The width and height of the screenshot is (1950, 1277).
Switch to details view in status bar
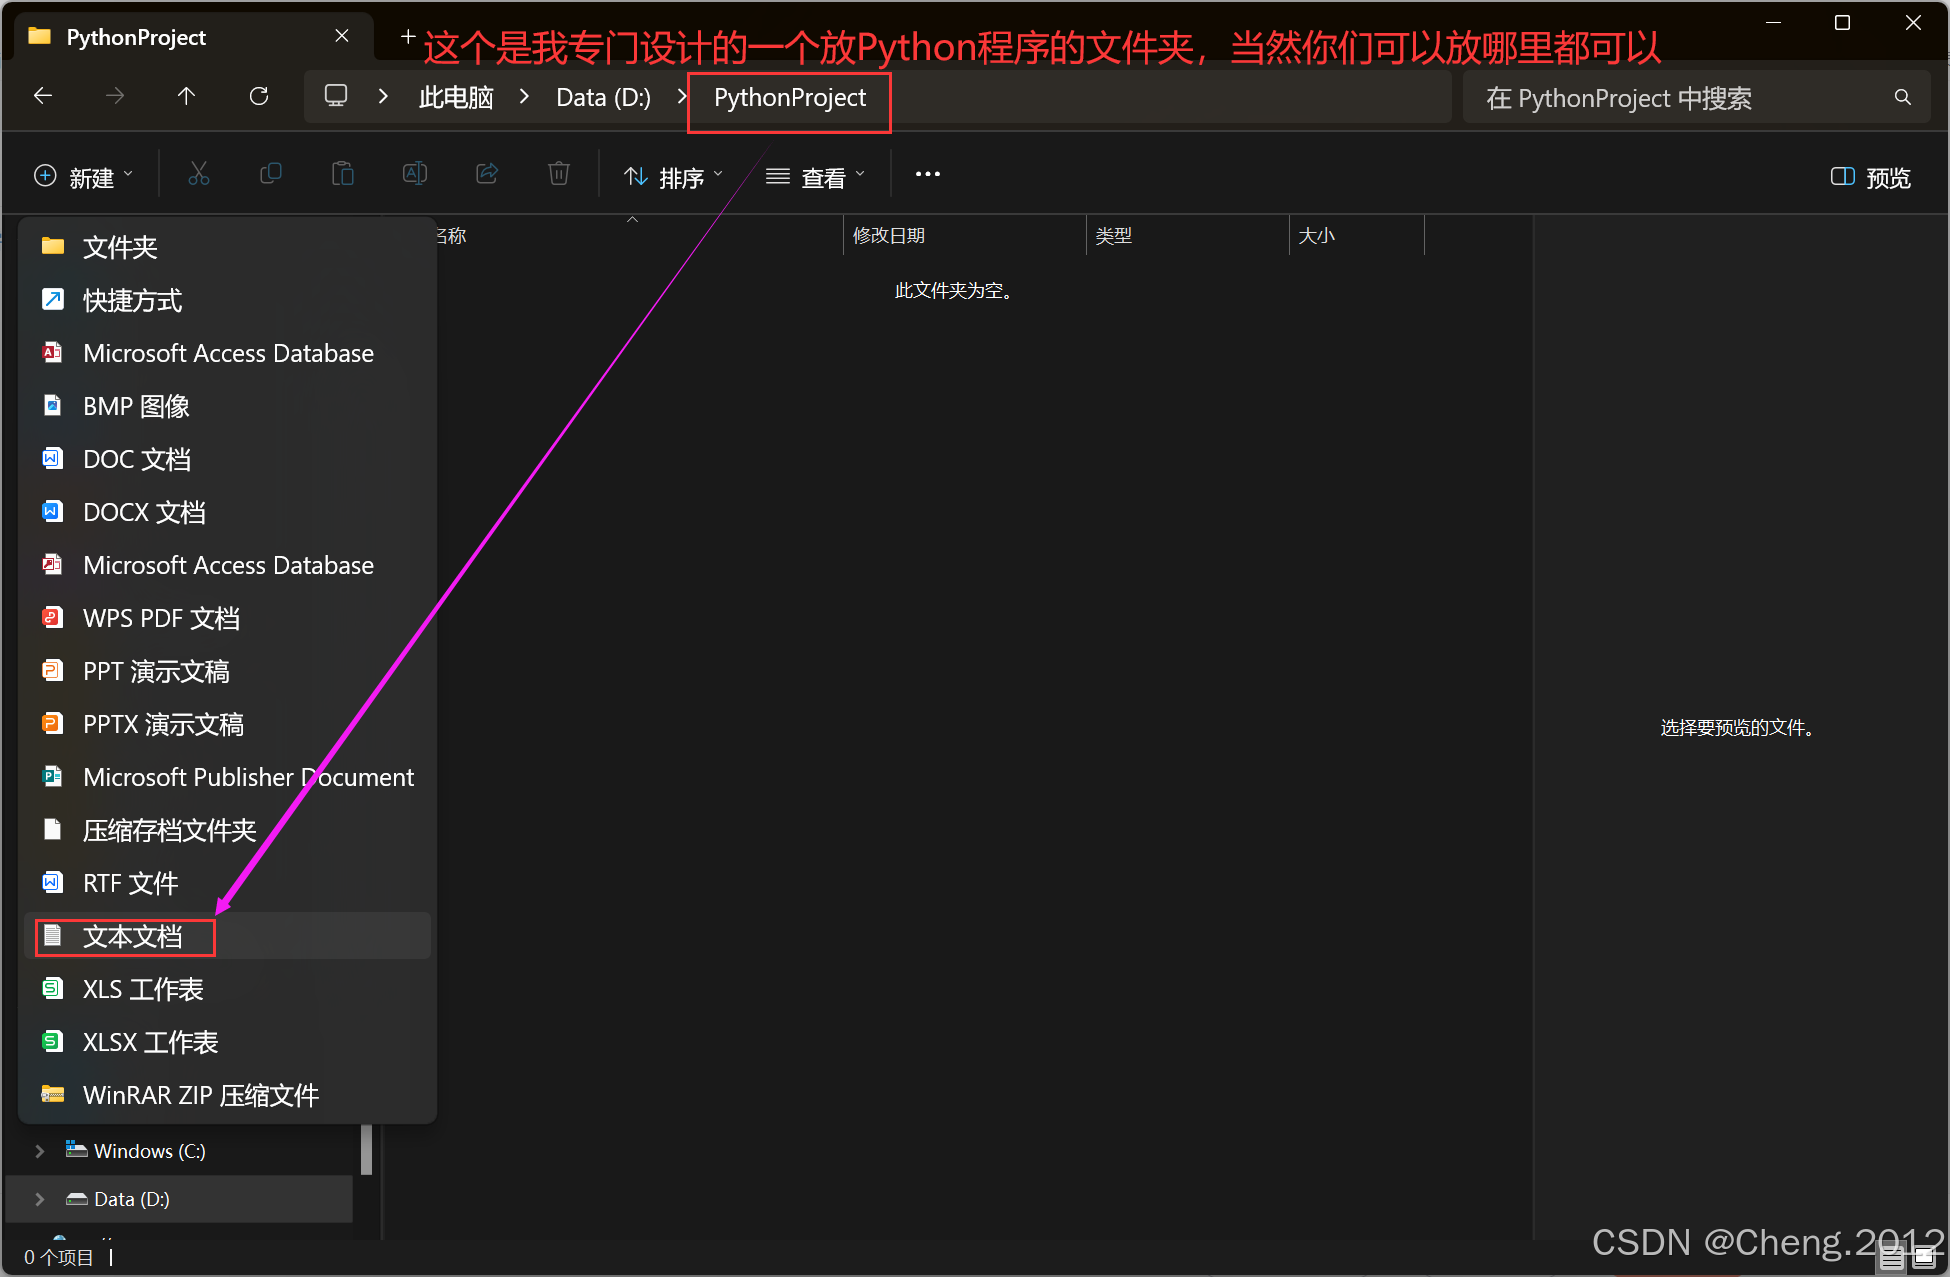[x=1892, y=1258]
